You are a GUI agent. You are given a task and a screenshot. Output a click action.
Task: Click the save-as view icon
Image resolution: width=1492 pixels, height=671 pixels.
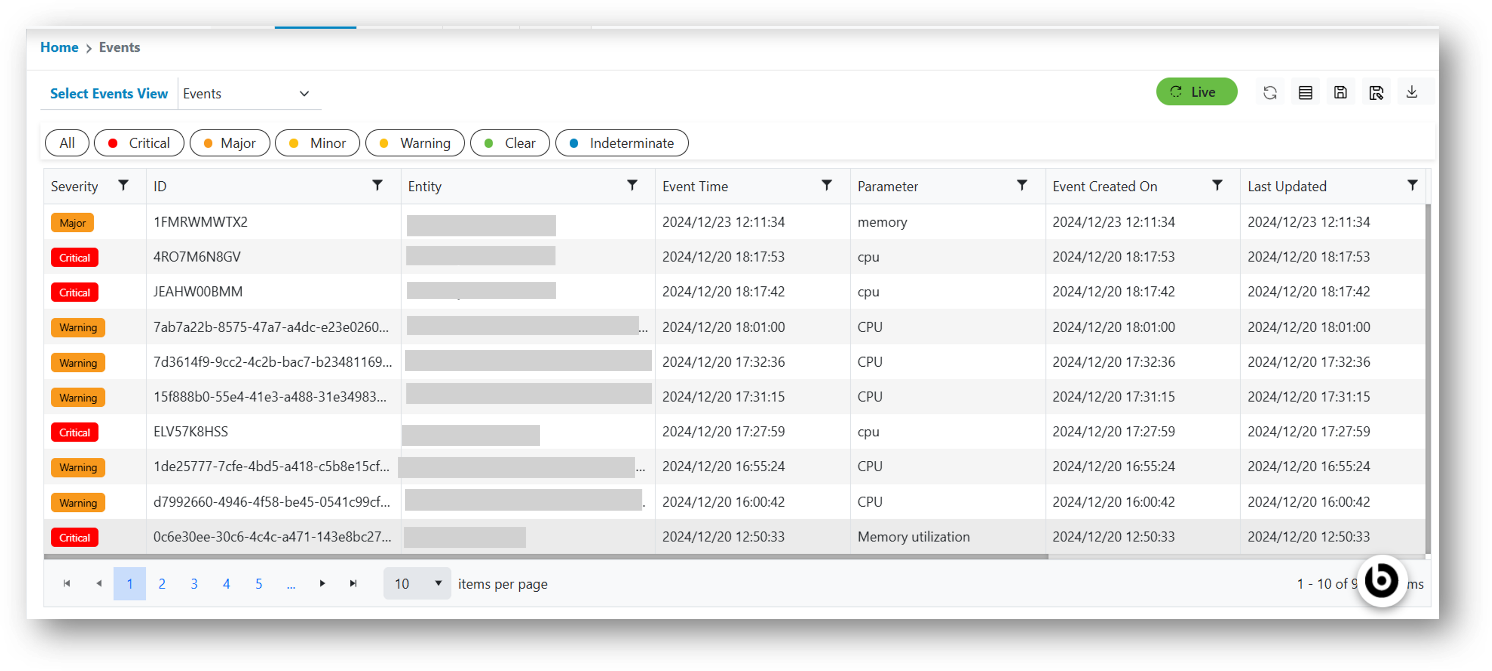point(1376,92)
